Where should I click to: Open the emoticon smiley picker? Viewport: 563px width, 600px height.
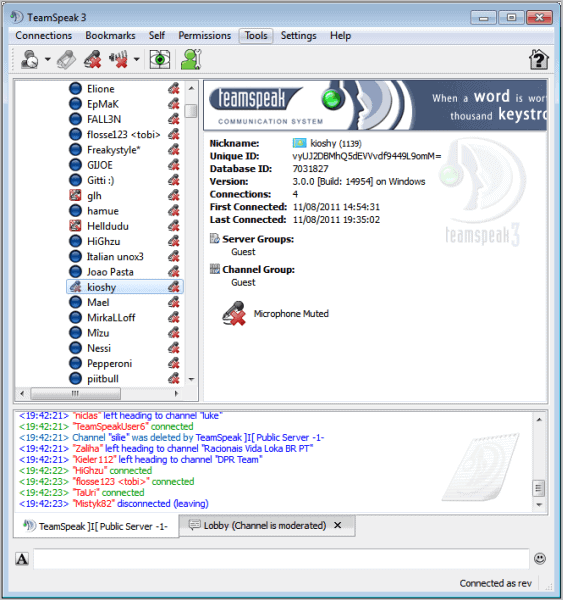[x=540, y=559]
